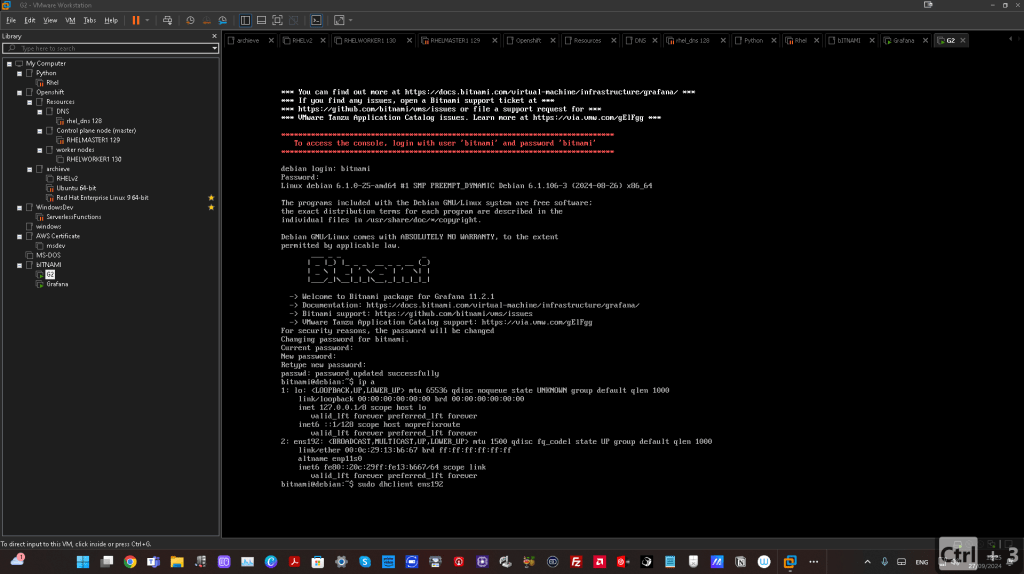Open the VM menu
Image resolution: width=1024 pixels, height=574 pixels.
(x=70, y=20)
